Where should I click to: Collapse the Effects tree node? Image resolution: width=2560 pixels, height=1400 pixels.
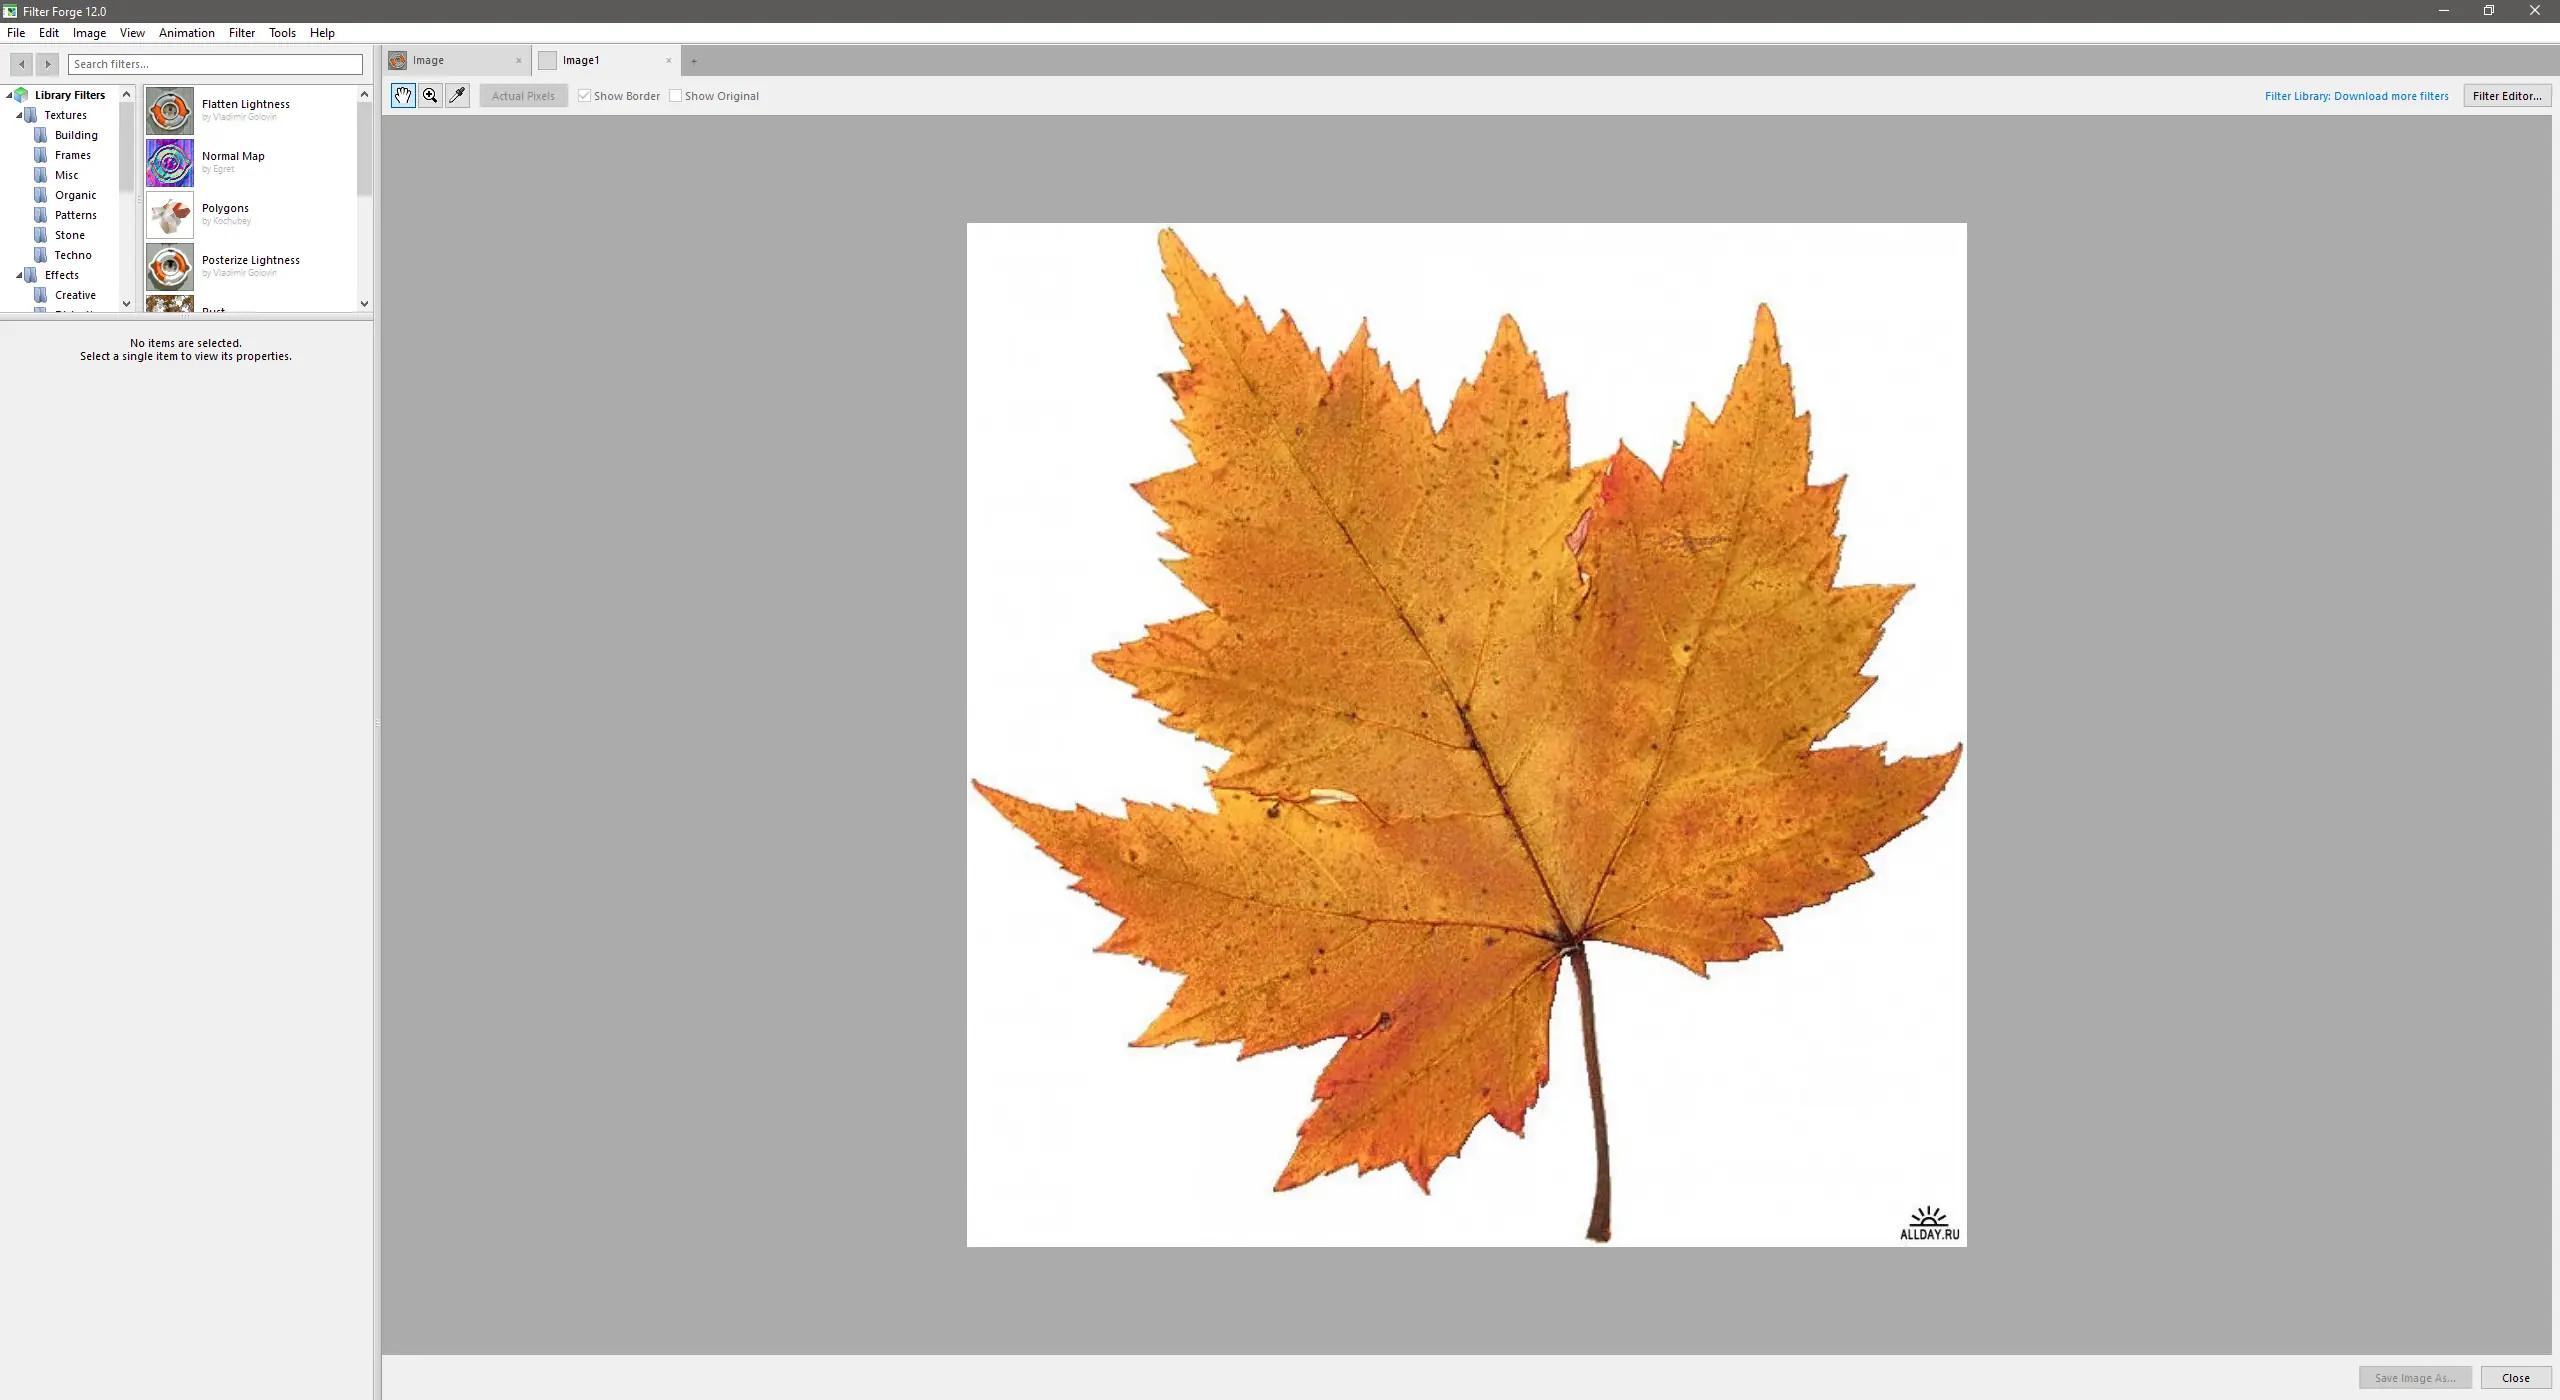pyautogui.click(x=19, y=276)
